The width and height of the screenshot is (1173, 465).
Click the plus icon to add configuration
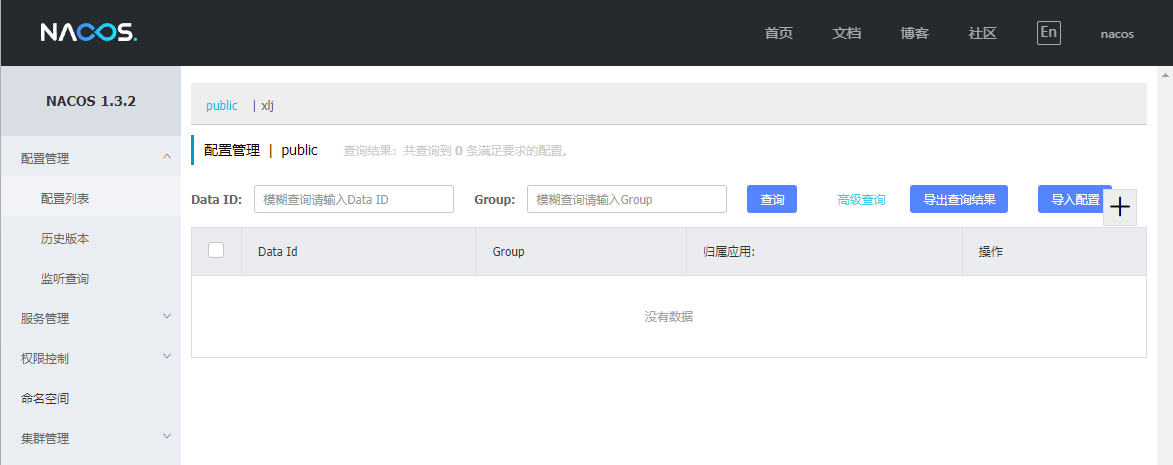(x=1120, y=207)
